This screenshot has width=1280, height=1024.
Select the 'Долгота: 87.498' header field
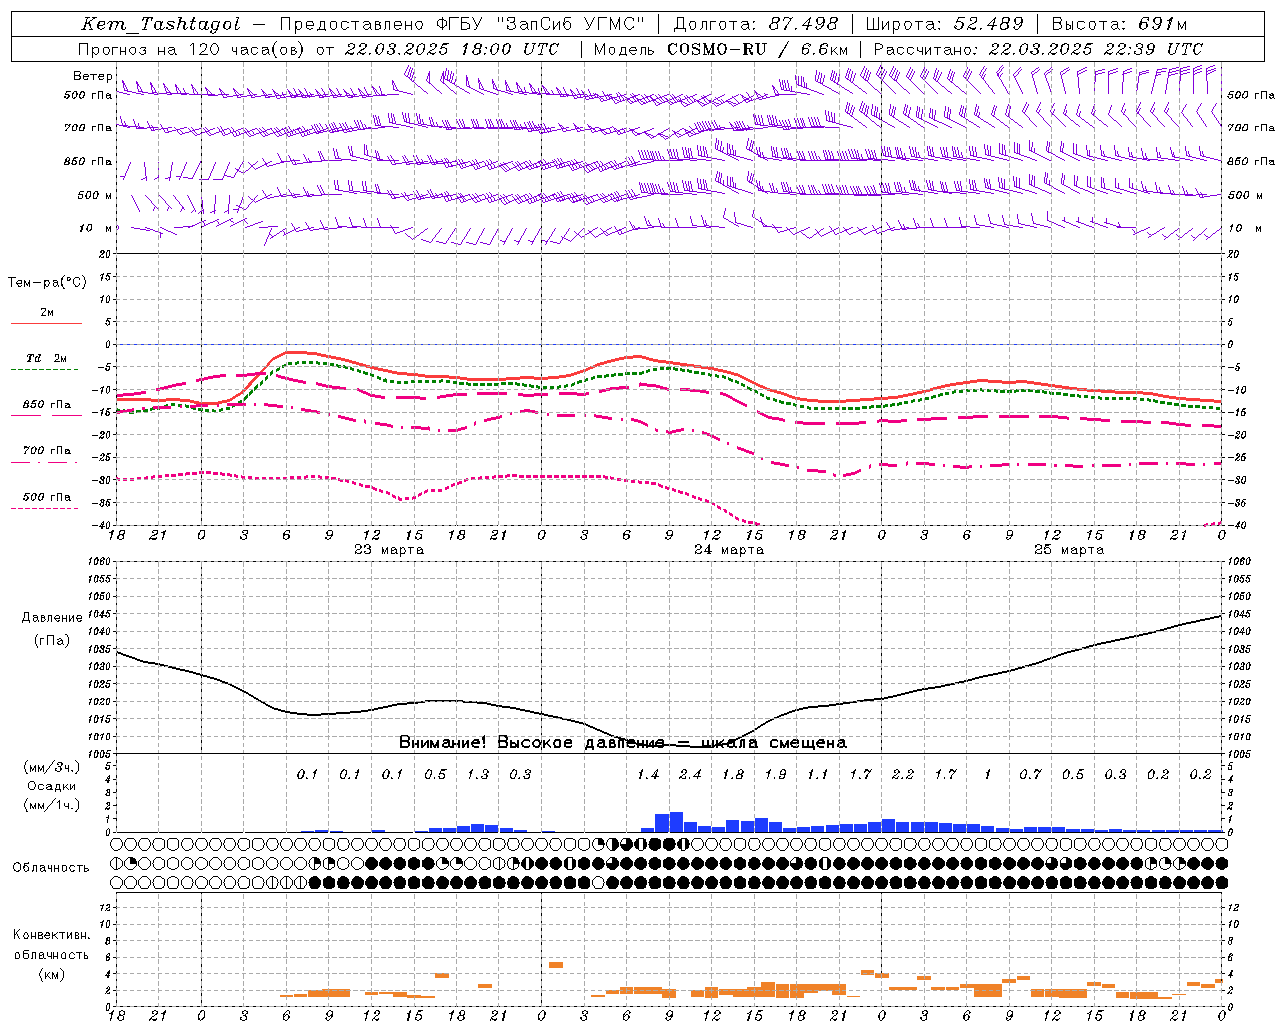[756, 24]
